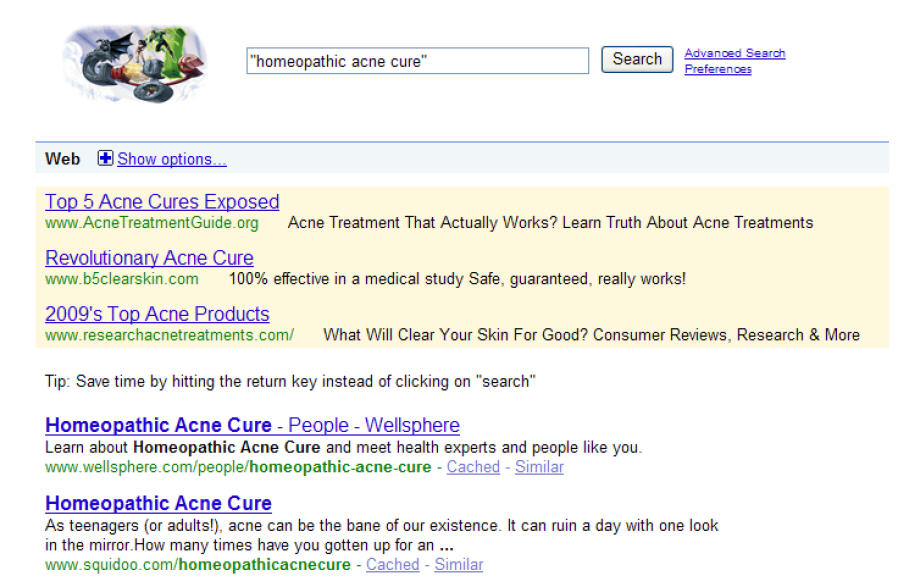Click the 'As teenagers (or adults!)' snippet text
This screenshot has width=905, height=581.
coord(382,535)
